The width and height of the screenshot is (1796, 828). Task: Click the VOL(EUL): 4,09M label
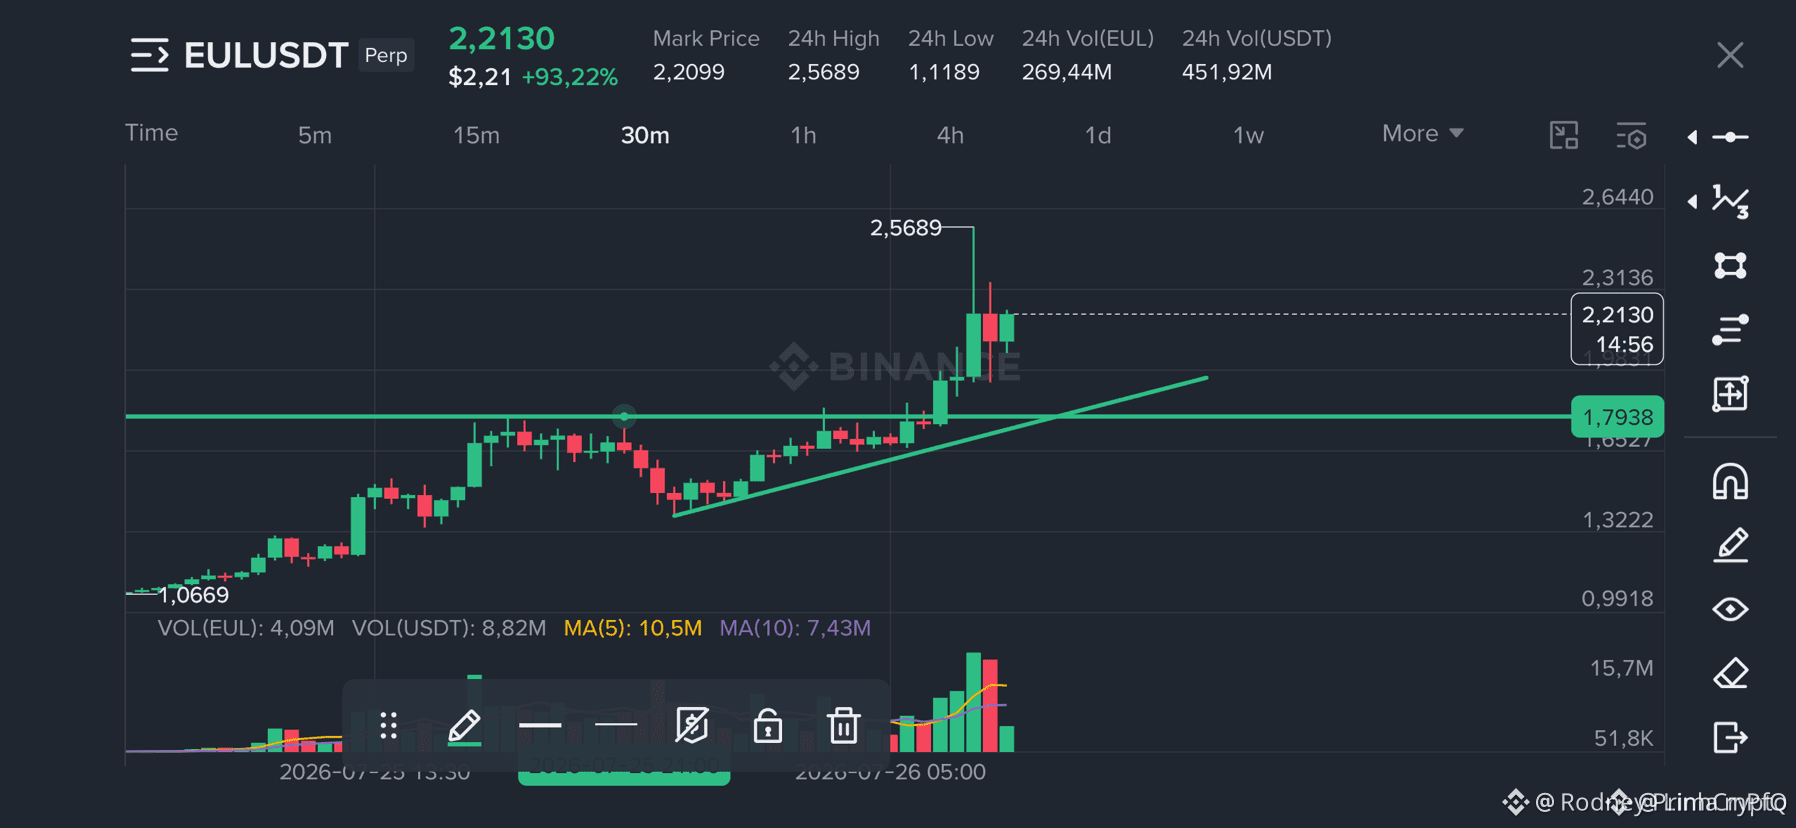click(246, 628)
